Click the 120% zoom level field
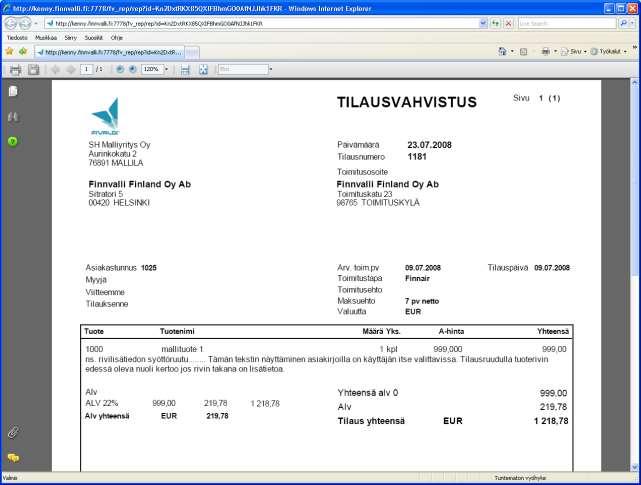 (152, 70)
